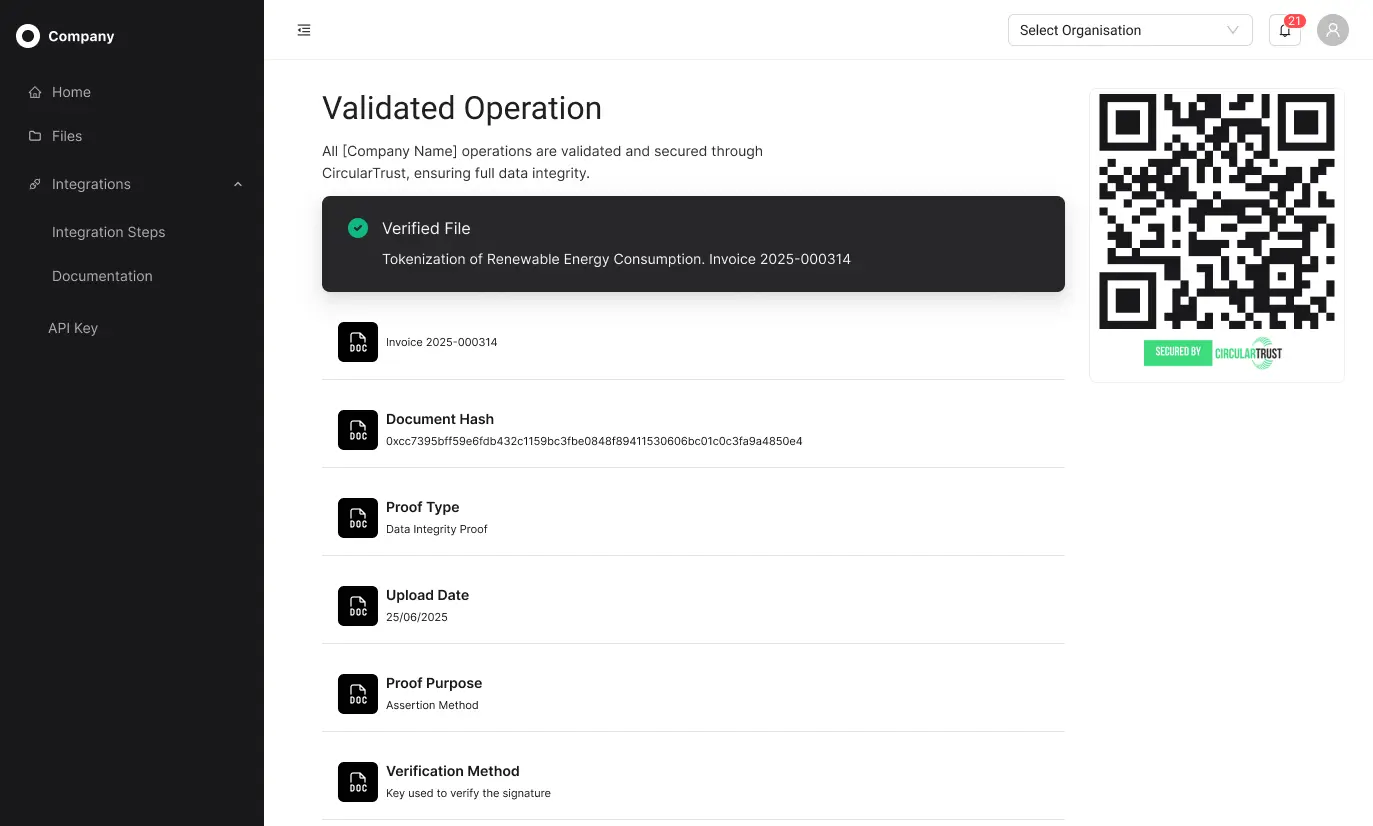Open the API Key page
Viewport: 1373px width, 826px height.
(x=73, y=328)
